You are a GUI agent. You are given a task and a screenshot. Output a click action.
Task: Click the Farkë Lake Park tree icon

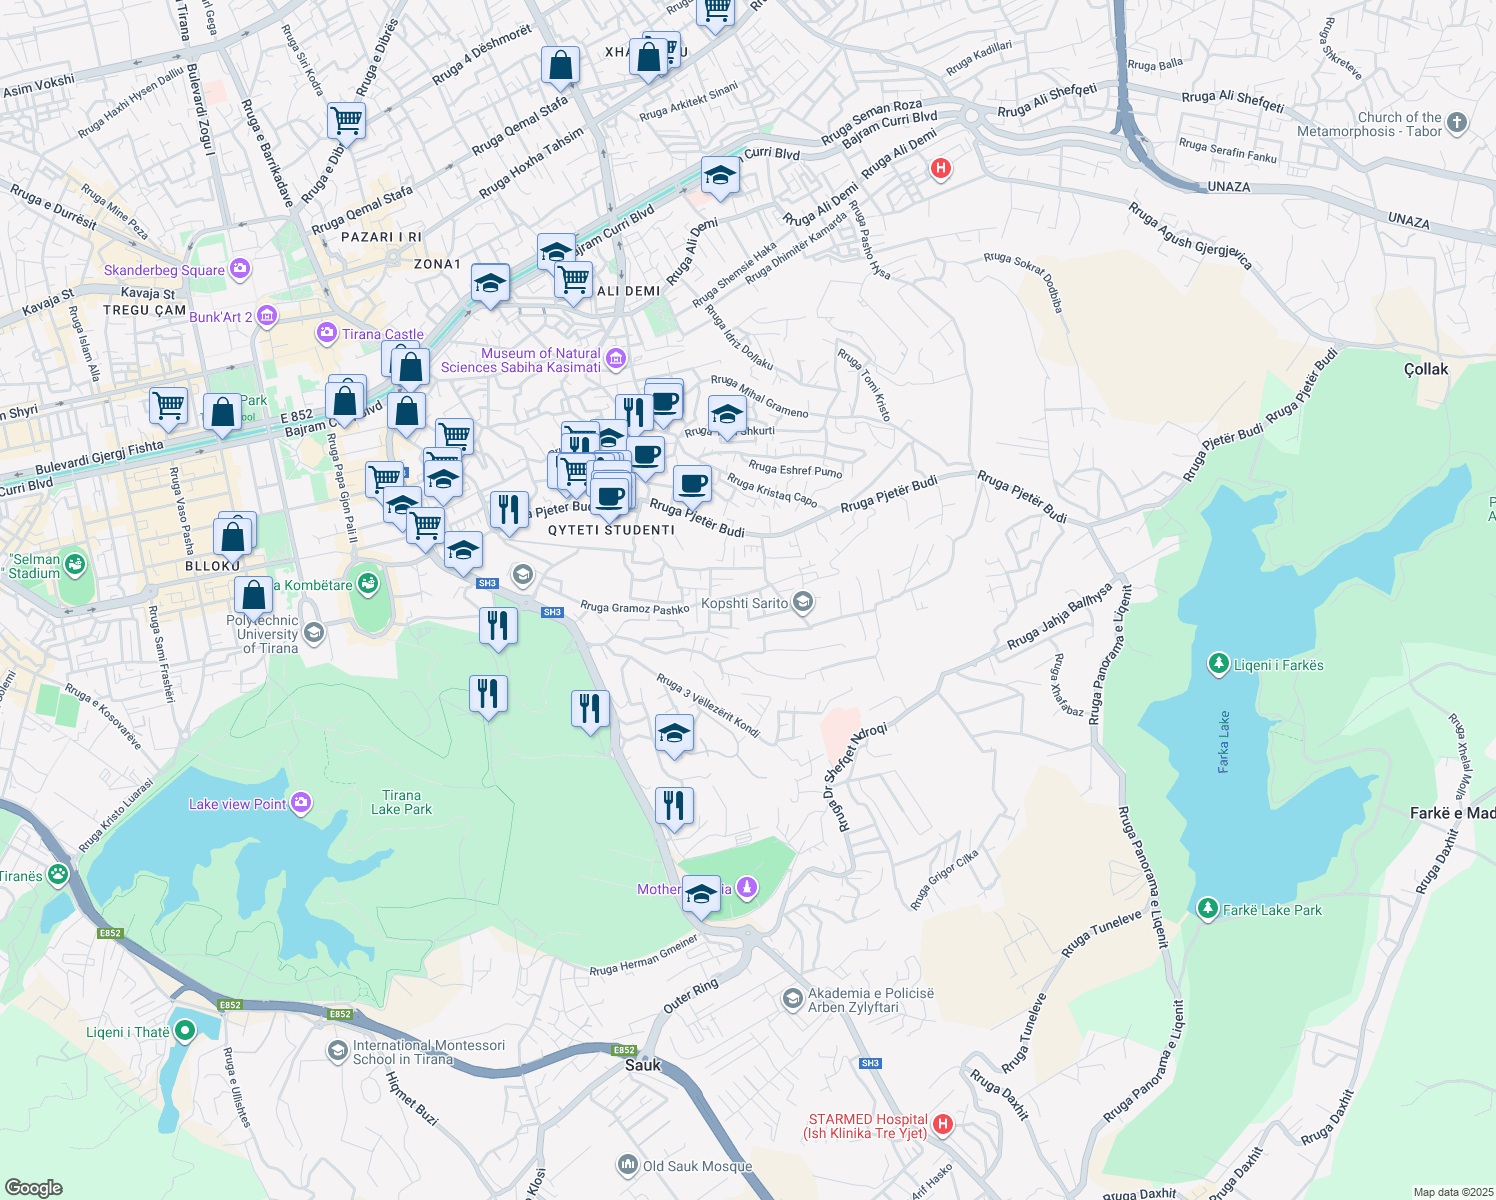pos(1208,909)
